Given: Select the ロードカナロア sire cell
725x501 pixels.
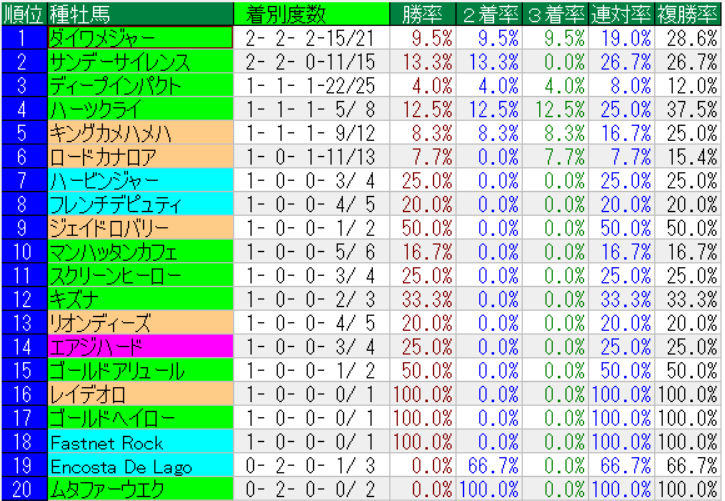Looking at the screenshot, I should [x=140, y=156].
